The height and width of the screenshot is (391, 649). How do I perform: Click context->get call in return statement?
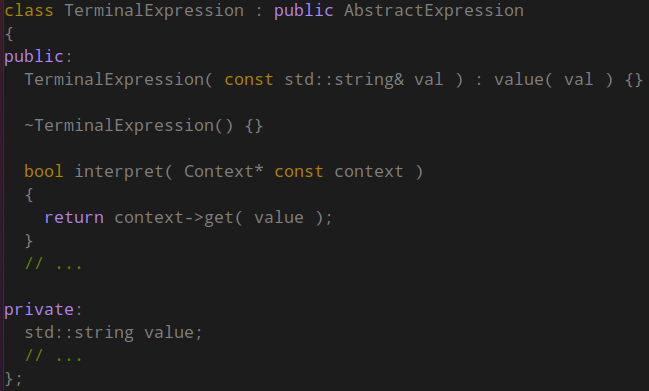[174, 218]
